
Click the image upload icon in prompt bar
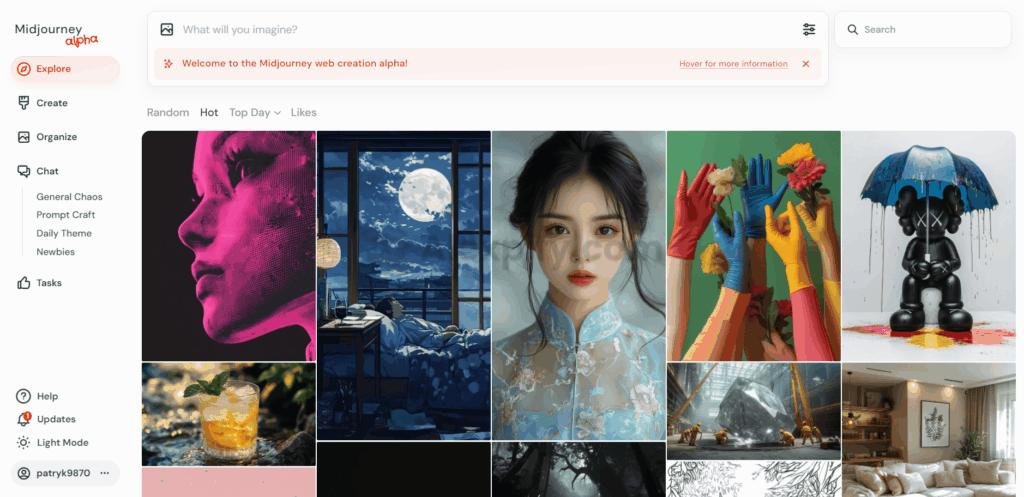(x=167, y=30)
